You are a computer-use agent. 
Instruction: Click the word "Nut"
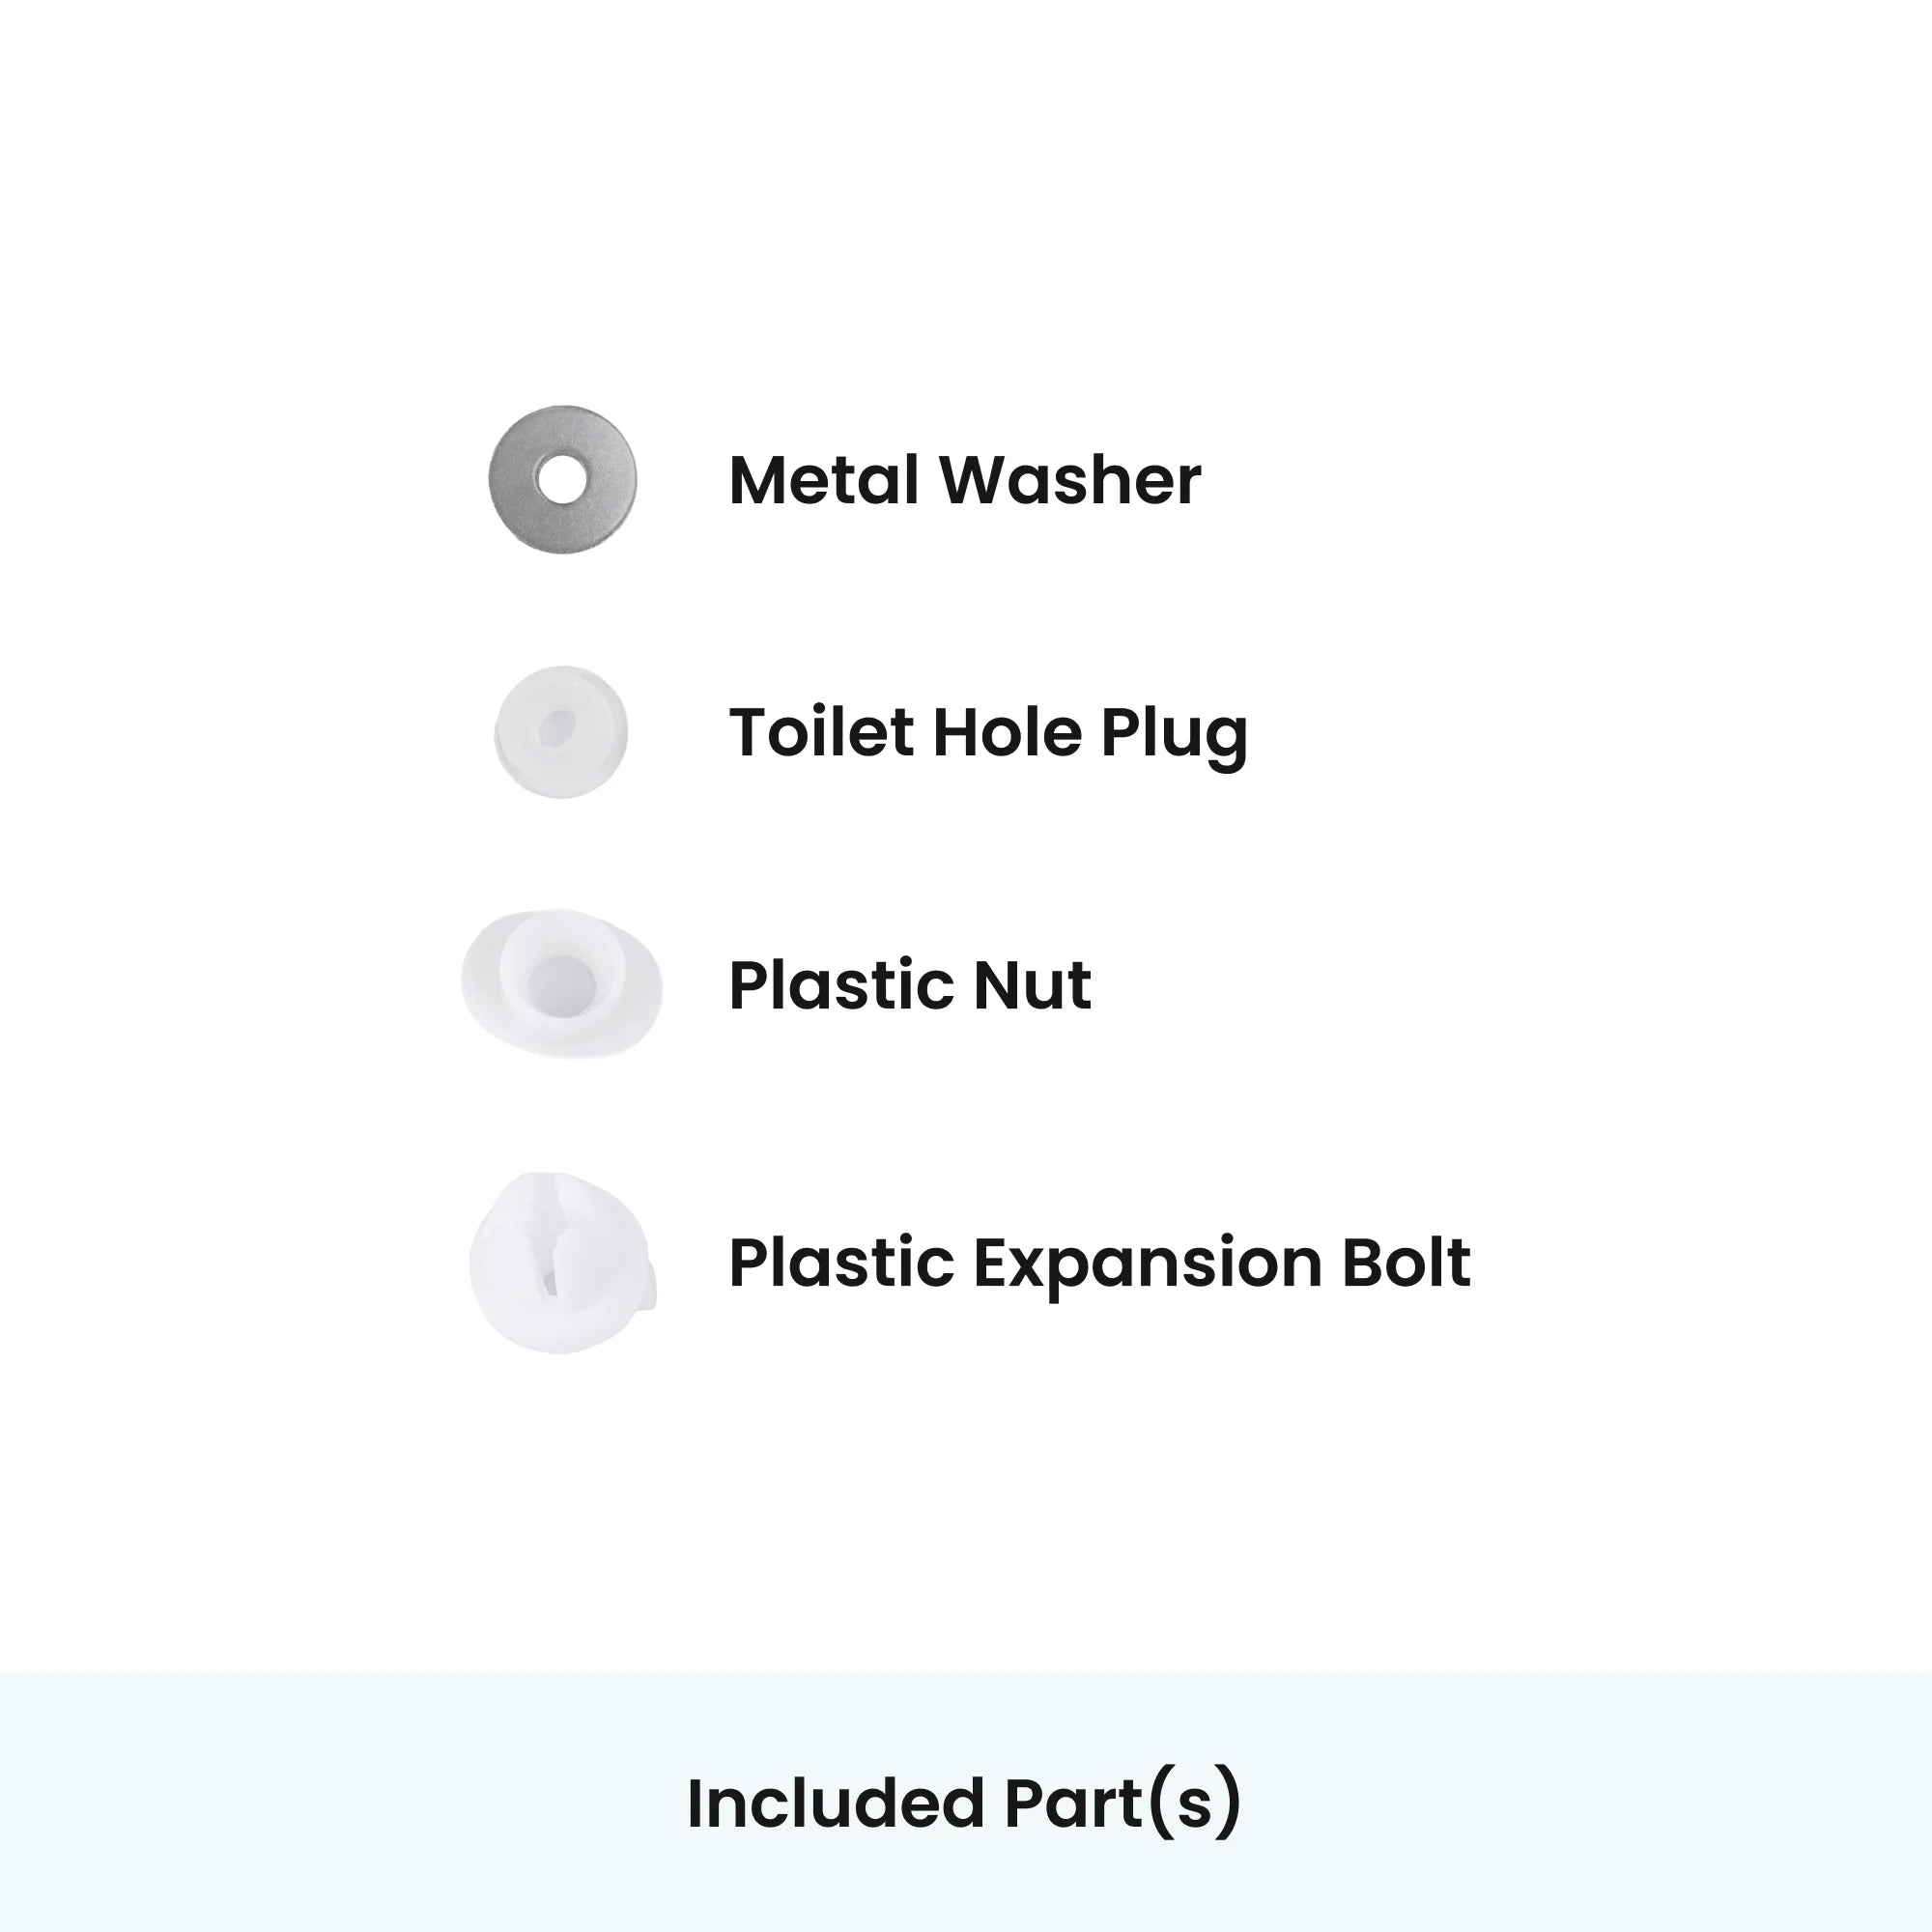(x=1032, y=985)
